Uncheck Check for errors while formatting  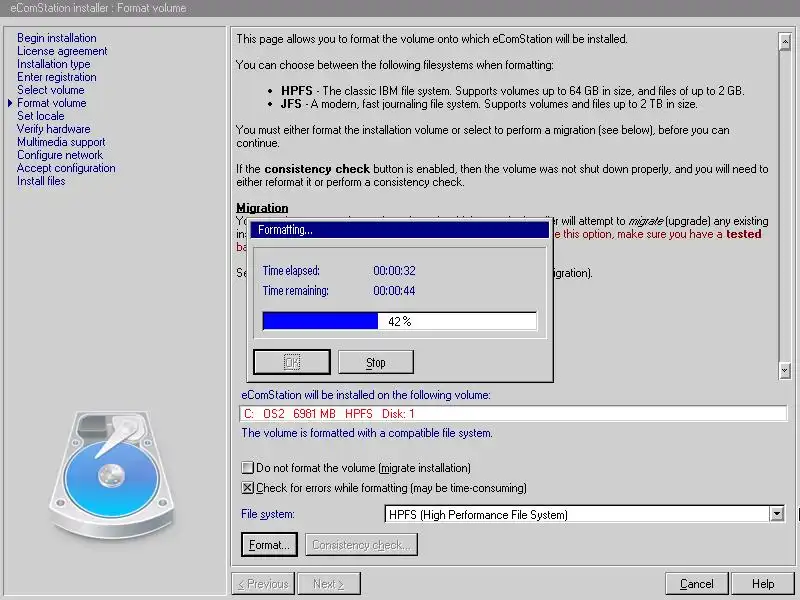pyautogui.click(x=247, y=487)
